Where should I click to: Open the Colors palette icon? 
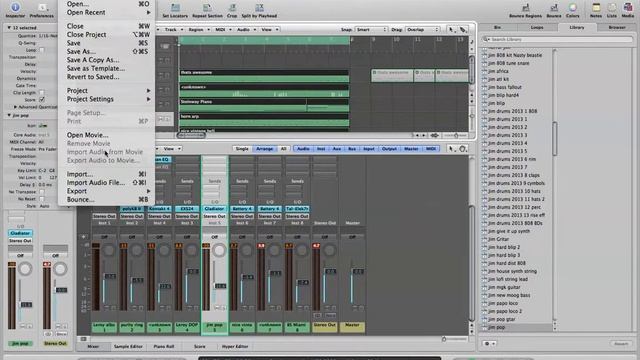coord(573,7)
